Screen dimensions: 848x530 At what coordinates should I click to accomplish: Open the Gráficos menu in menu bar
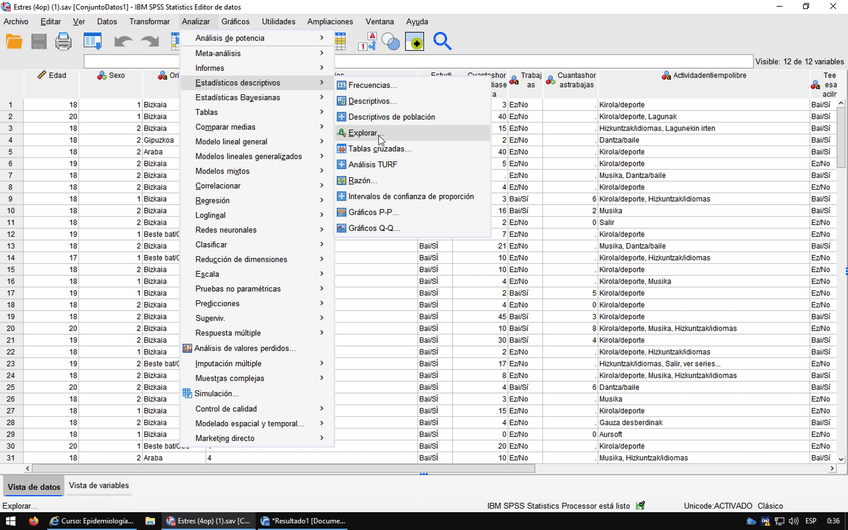click(x=235, y=21)
